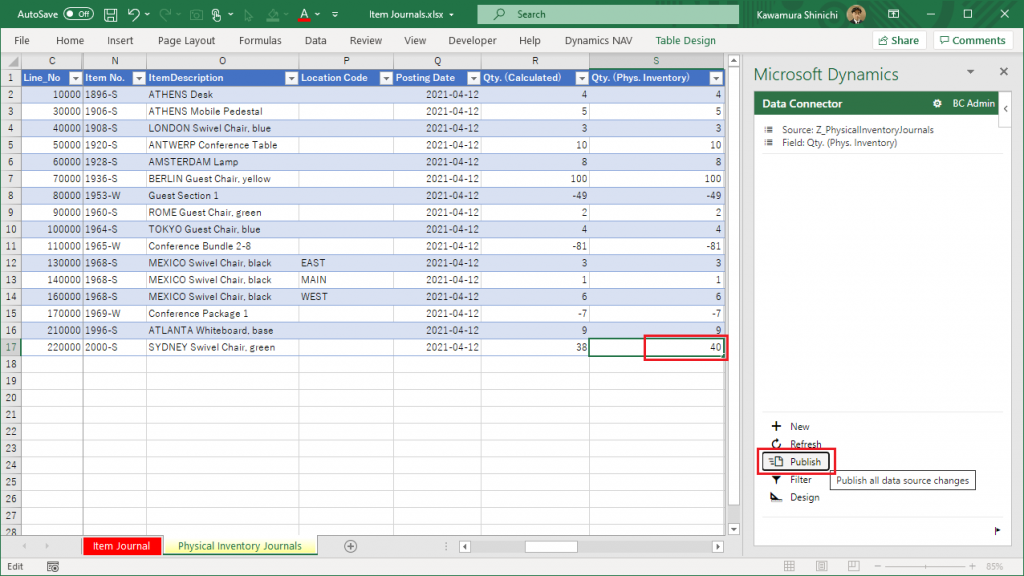This screenshot has height=576, width=1024.
Task: Open the File menu
Action: click(22, 40)
